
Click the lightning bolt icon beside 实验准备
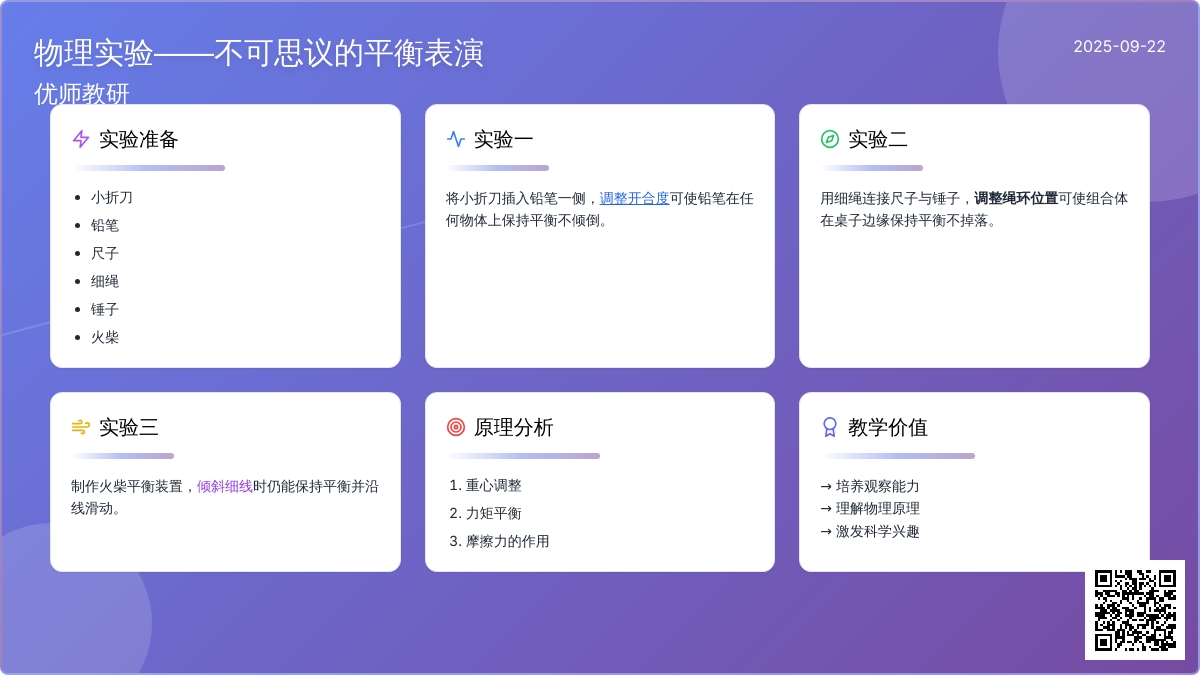pyautogui.click(x=81, y=139)
